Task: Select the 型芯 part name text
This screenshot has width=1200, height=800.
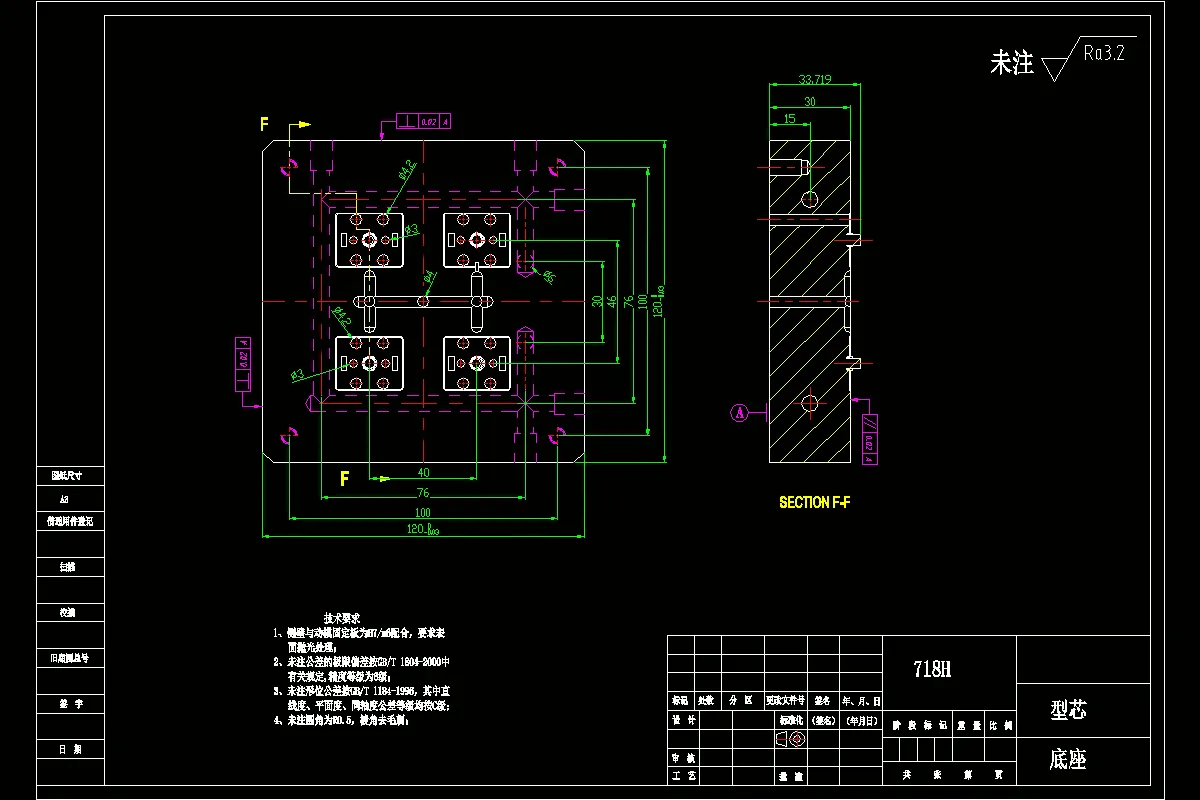Action: 1068,710
